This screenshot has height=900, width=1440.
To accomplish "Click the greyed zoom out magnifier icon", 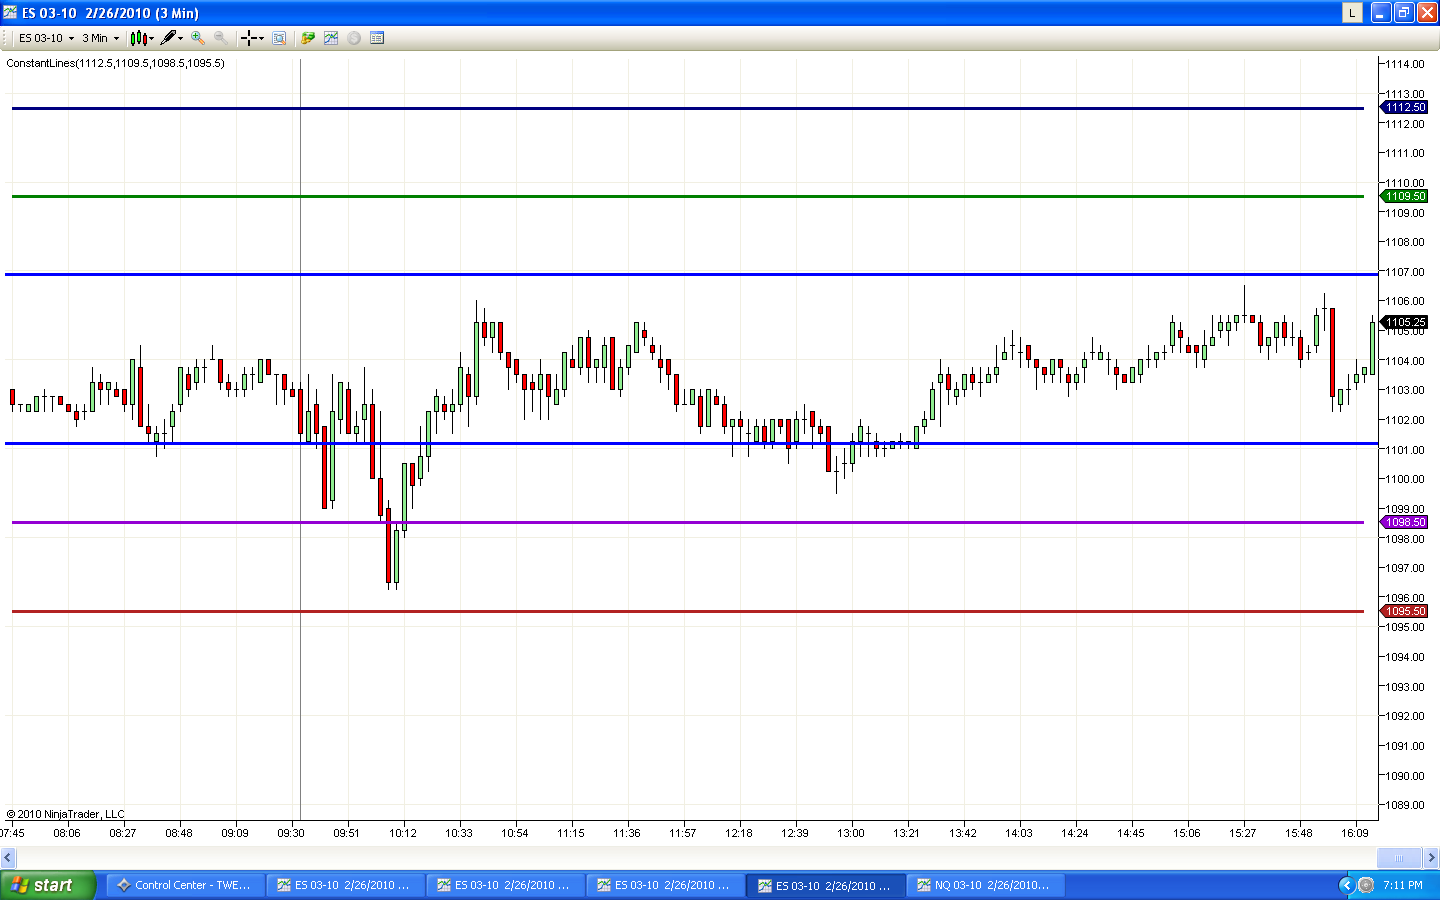I will click(x=220, y=38).
